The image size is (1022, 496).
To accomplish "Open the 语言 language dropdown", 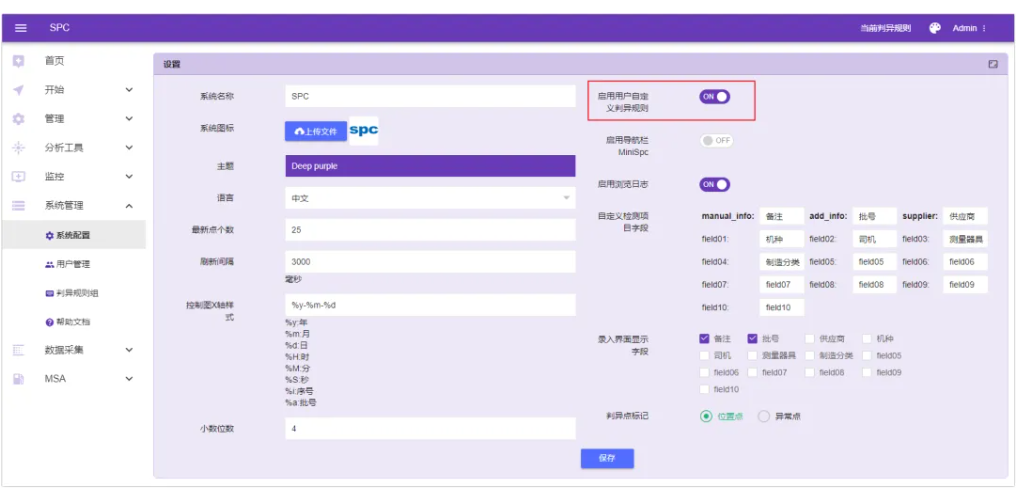I will [x=430, y=198].
